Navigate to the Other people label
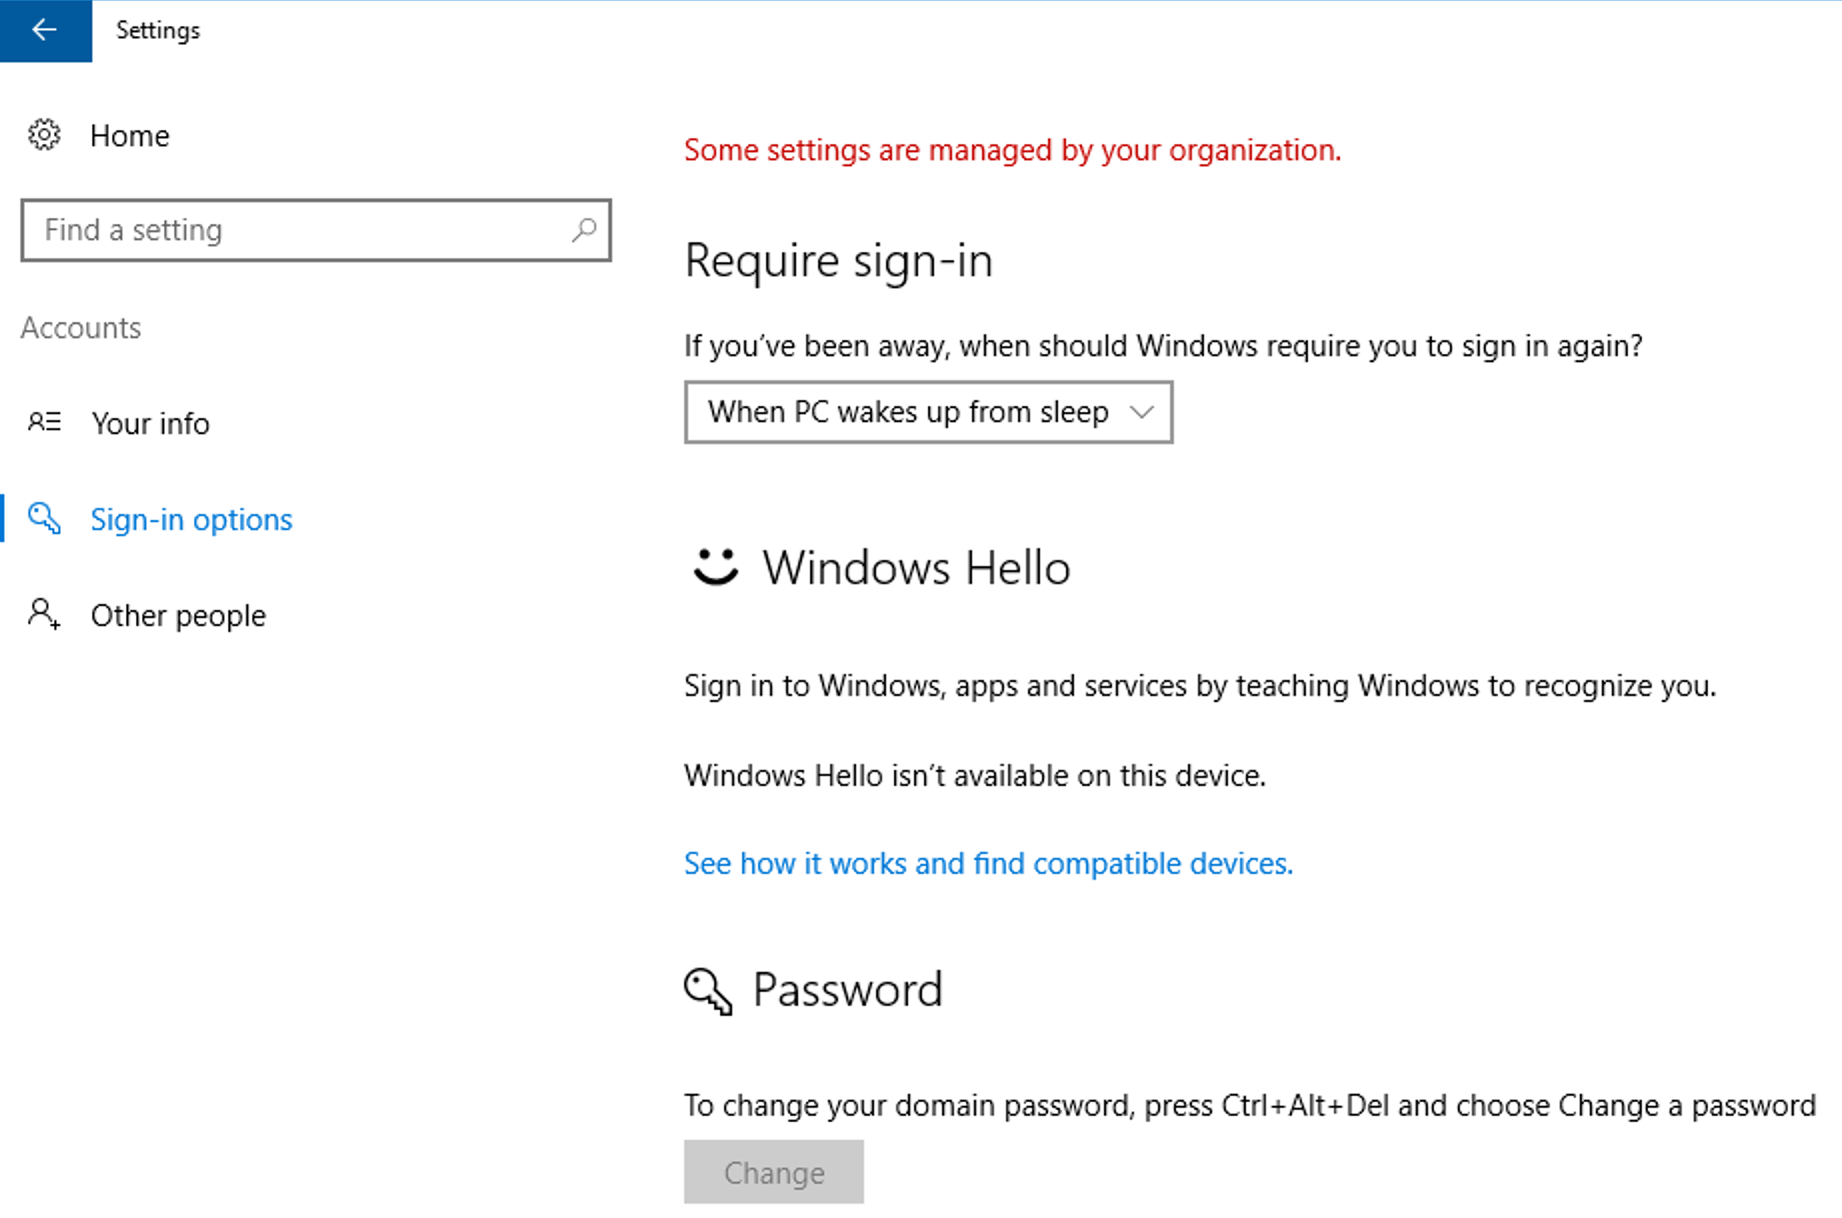The height and width of the screenshot is (1218, 1842). point(178,616)
